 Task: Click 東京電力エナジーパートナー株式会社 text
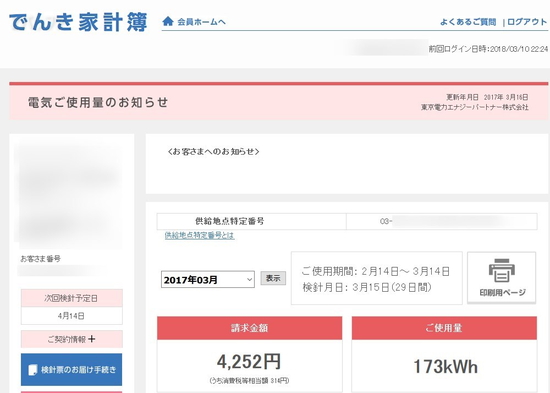475,107
